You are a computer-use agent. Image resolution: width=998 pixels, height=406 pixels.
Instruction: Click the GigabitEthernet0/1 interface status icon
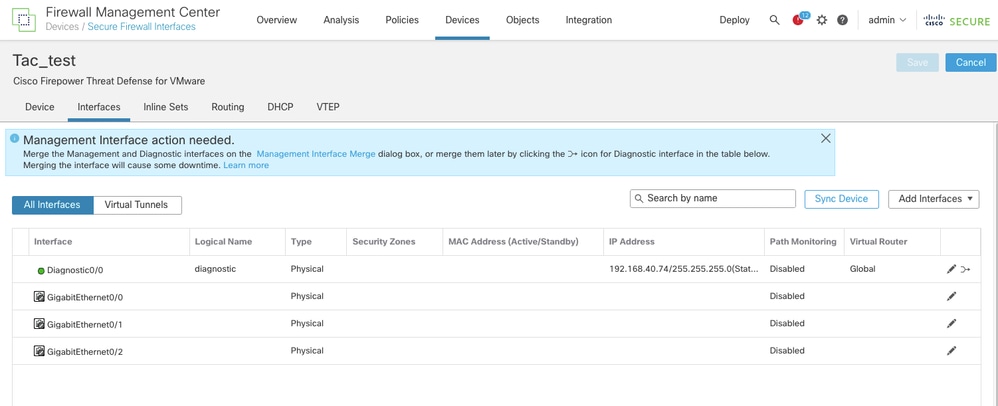(x=39, y=324)
